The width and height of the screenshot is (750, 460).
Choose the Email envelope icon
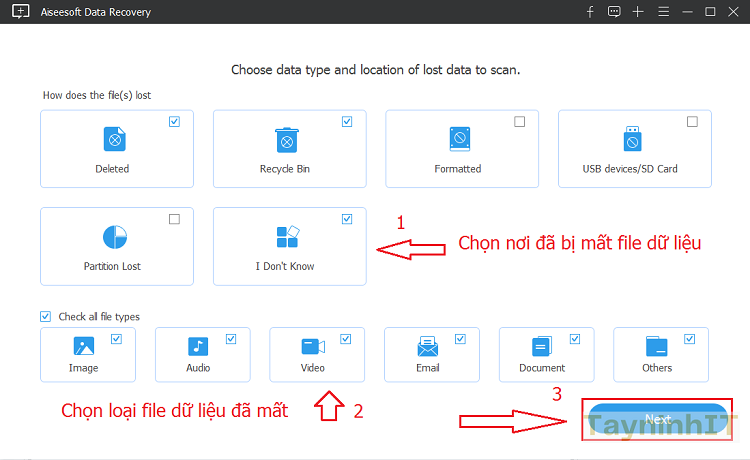tap(428, 346)
